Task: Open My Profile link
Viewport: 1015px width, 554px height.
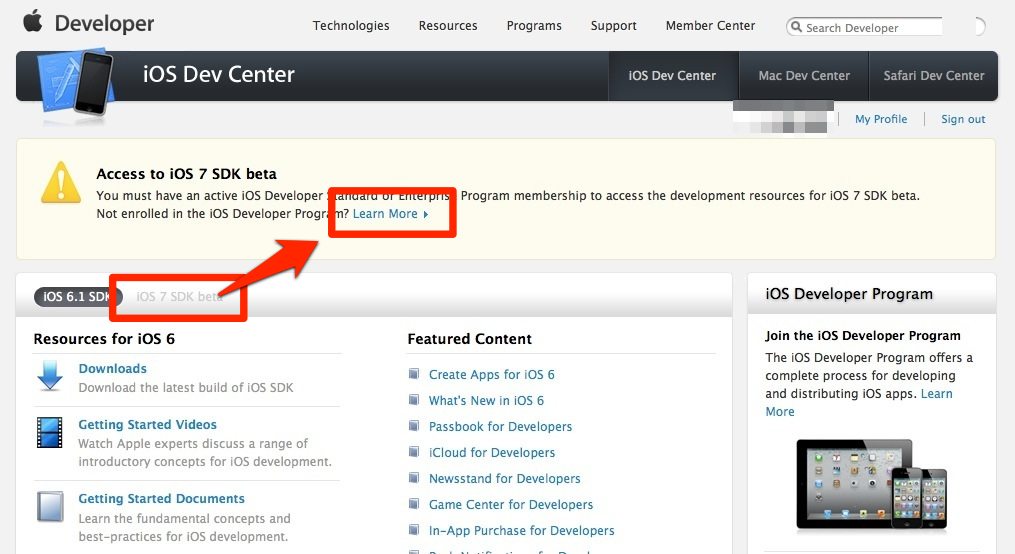Action: point(881,119)
